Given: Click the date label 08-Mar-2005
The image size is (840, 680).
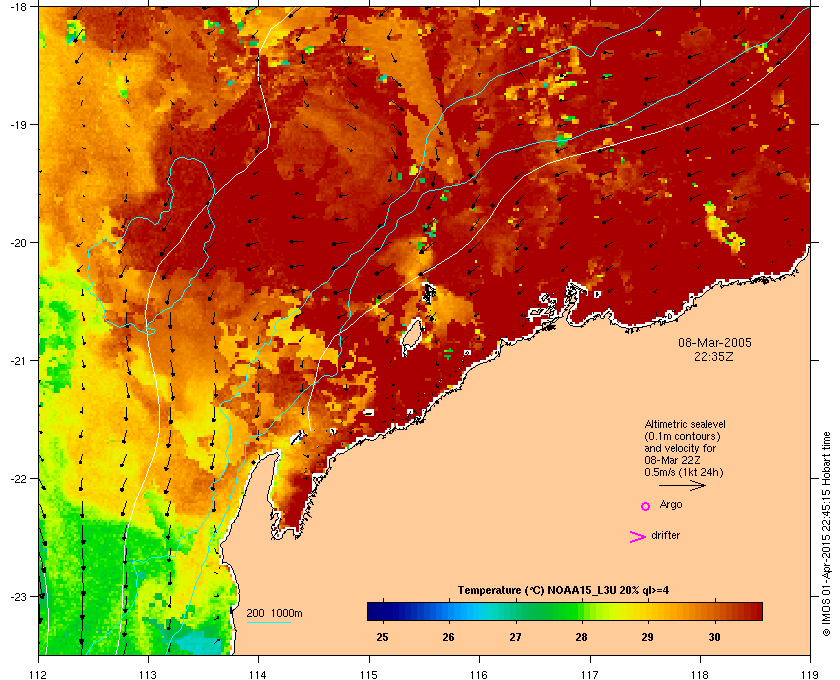Looking at the screenshot, I should click(x=715, y=342).
